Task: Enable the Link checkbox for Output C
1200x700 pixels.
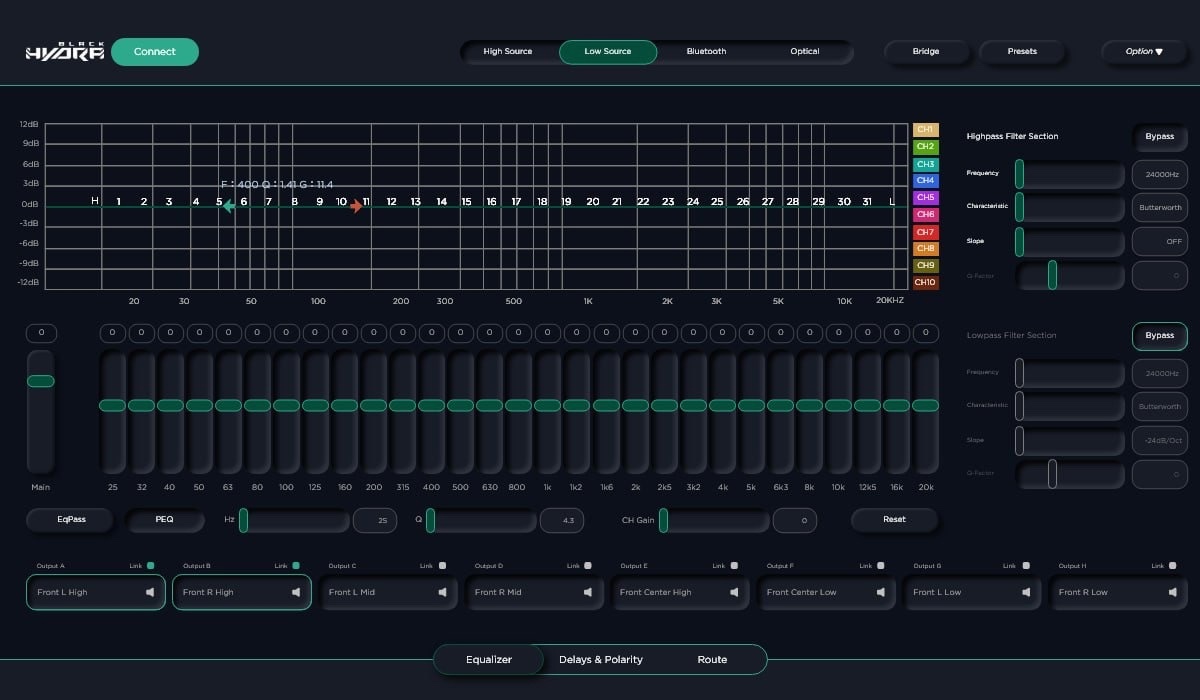Action: coord(442,566)
